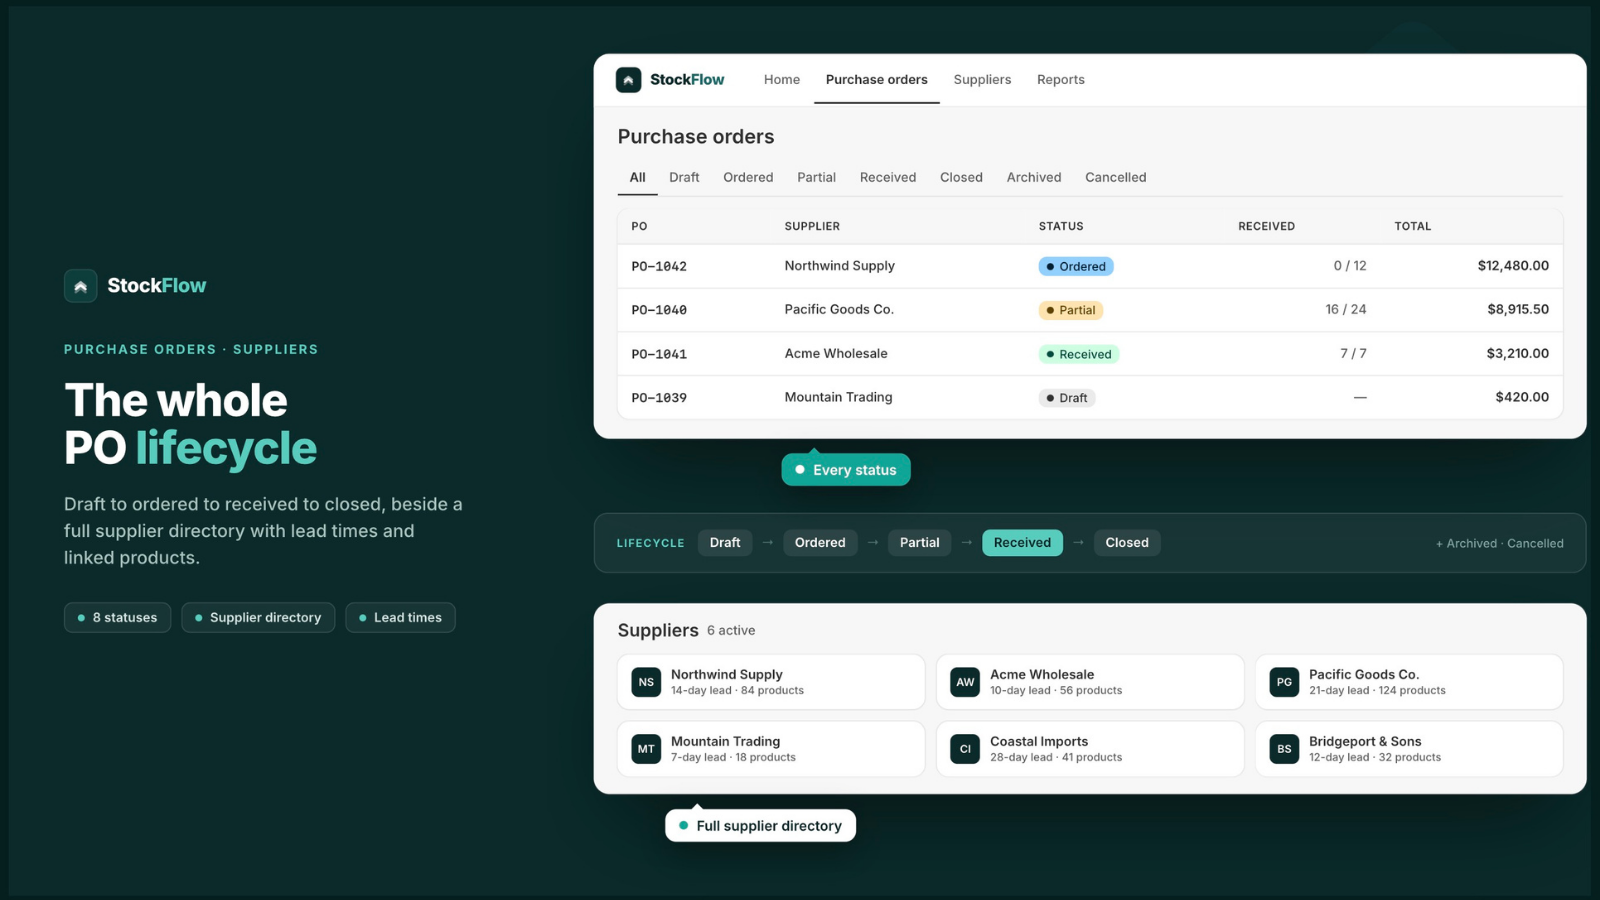1600x900 pixels.
Task: Click the $8,915.50 total
Action: click(x=1518, y=310)
